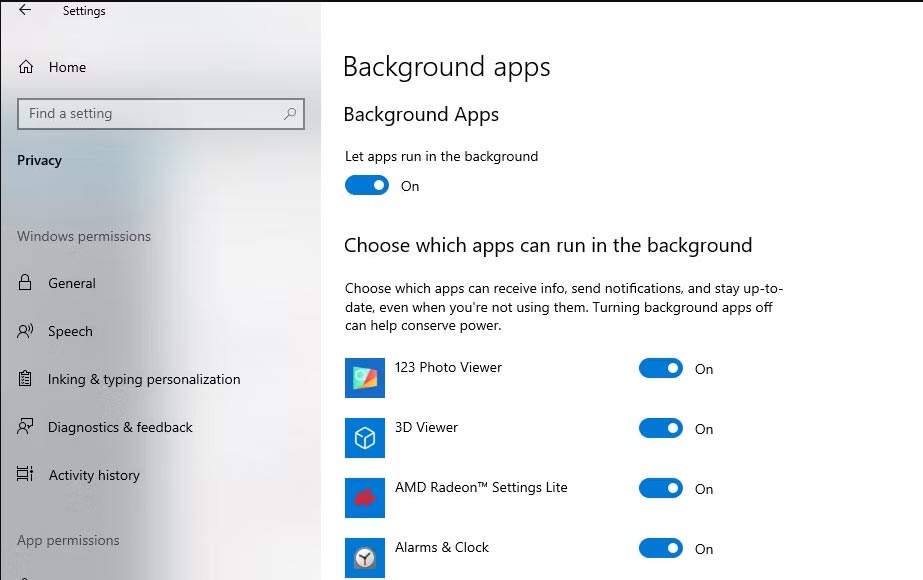The width and height of the screenshot is (923, 580).
Task: Click the Speech icon in sidebar
Action: [26, 331]
